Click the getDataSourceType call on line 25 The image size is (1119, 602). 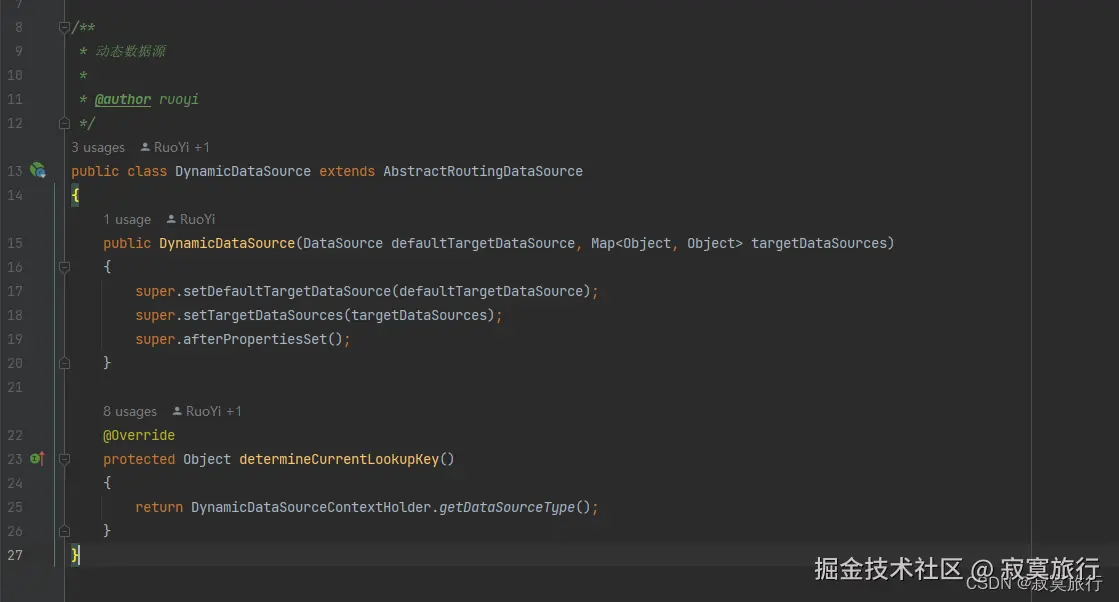click(x=507, y=507)
